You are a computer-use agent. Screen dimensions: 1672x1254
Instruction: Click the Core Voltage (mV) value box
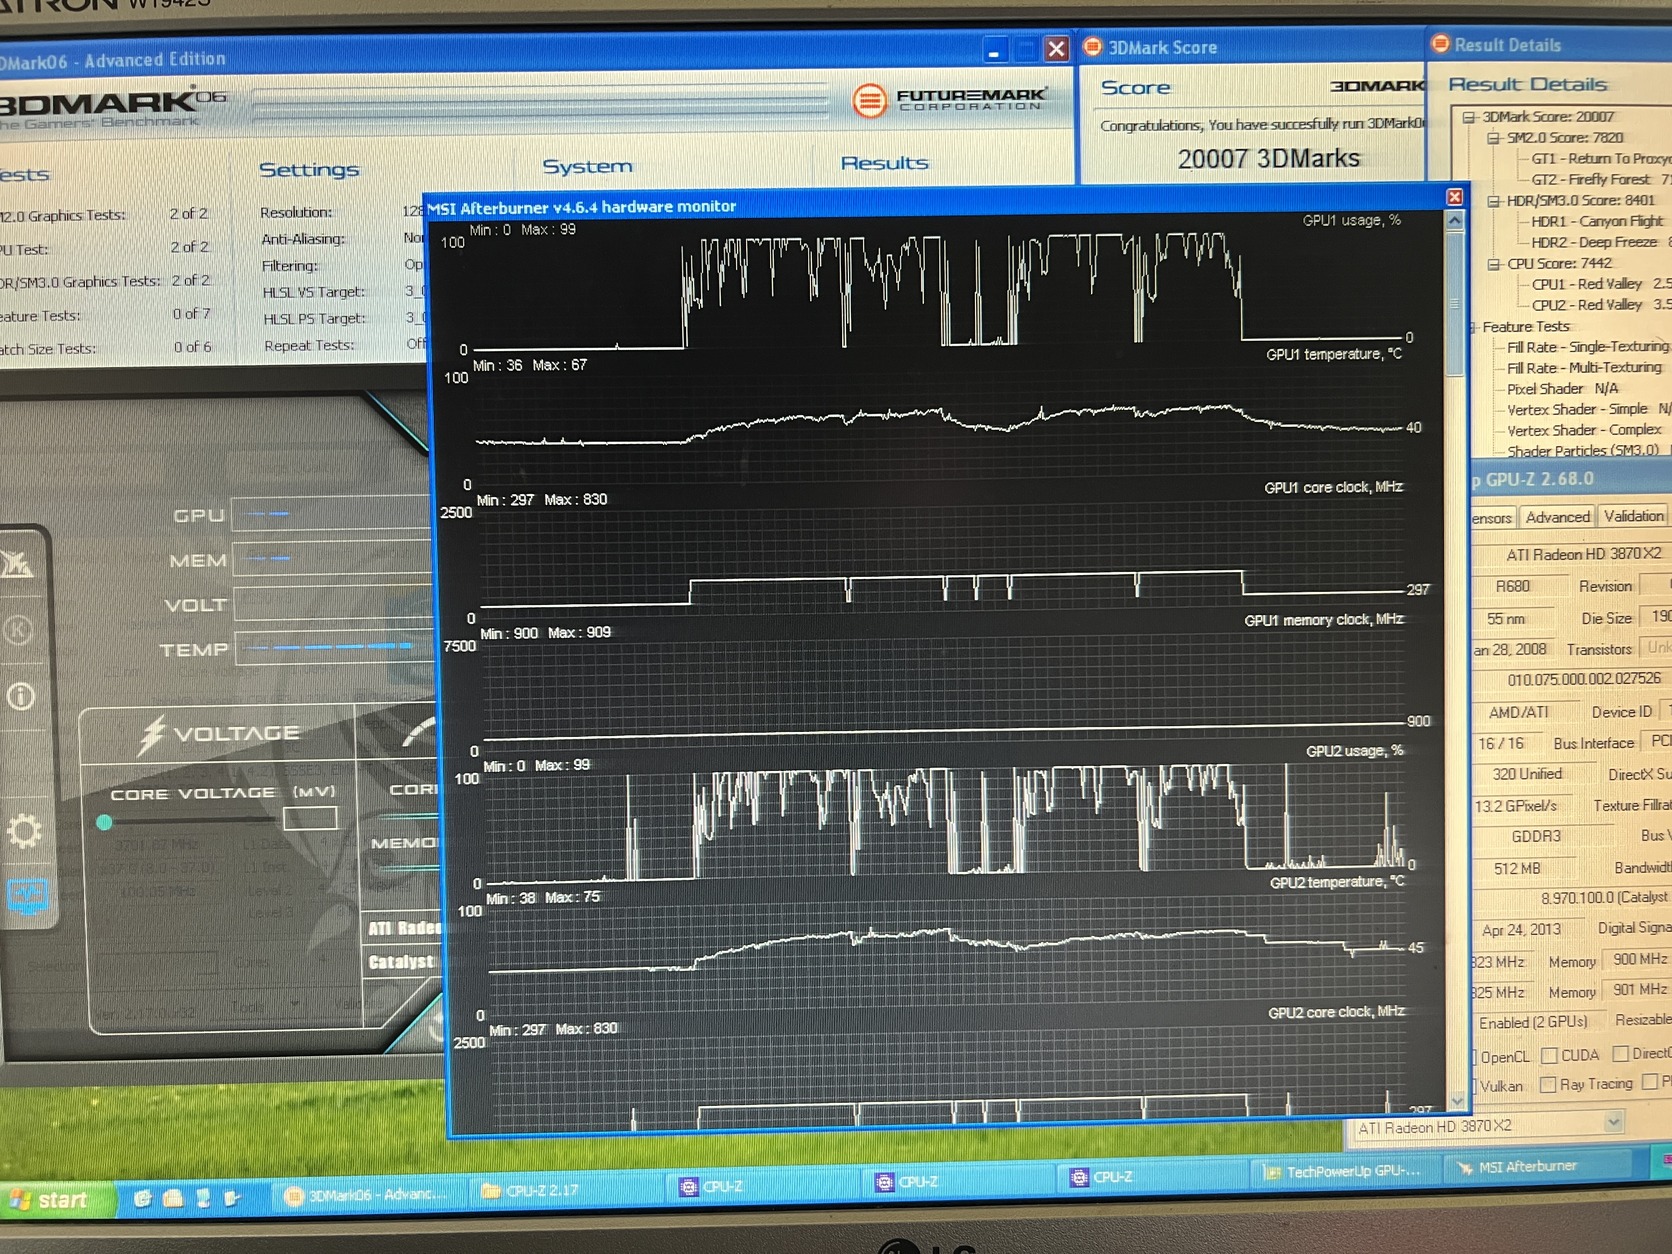pyautogui.click(x=310, y=819)
